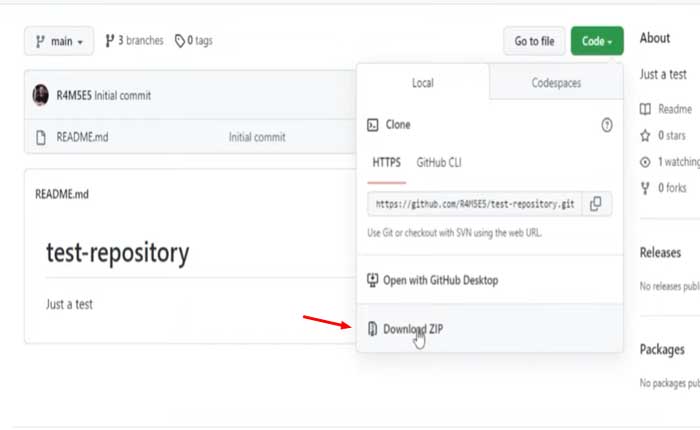Open the 1 watching link
The image size is (700, 430).
(679, 162)
